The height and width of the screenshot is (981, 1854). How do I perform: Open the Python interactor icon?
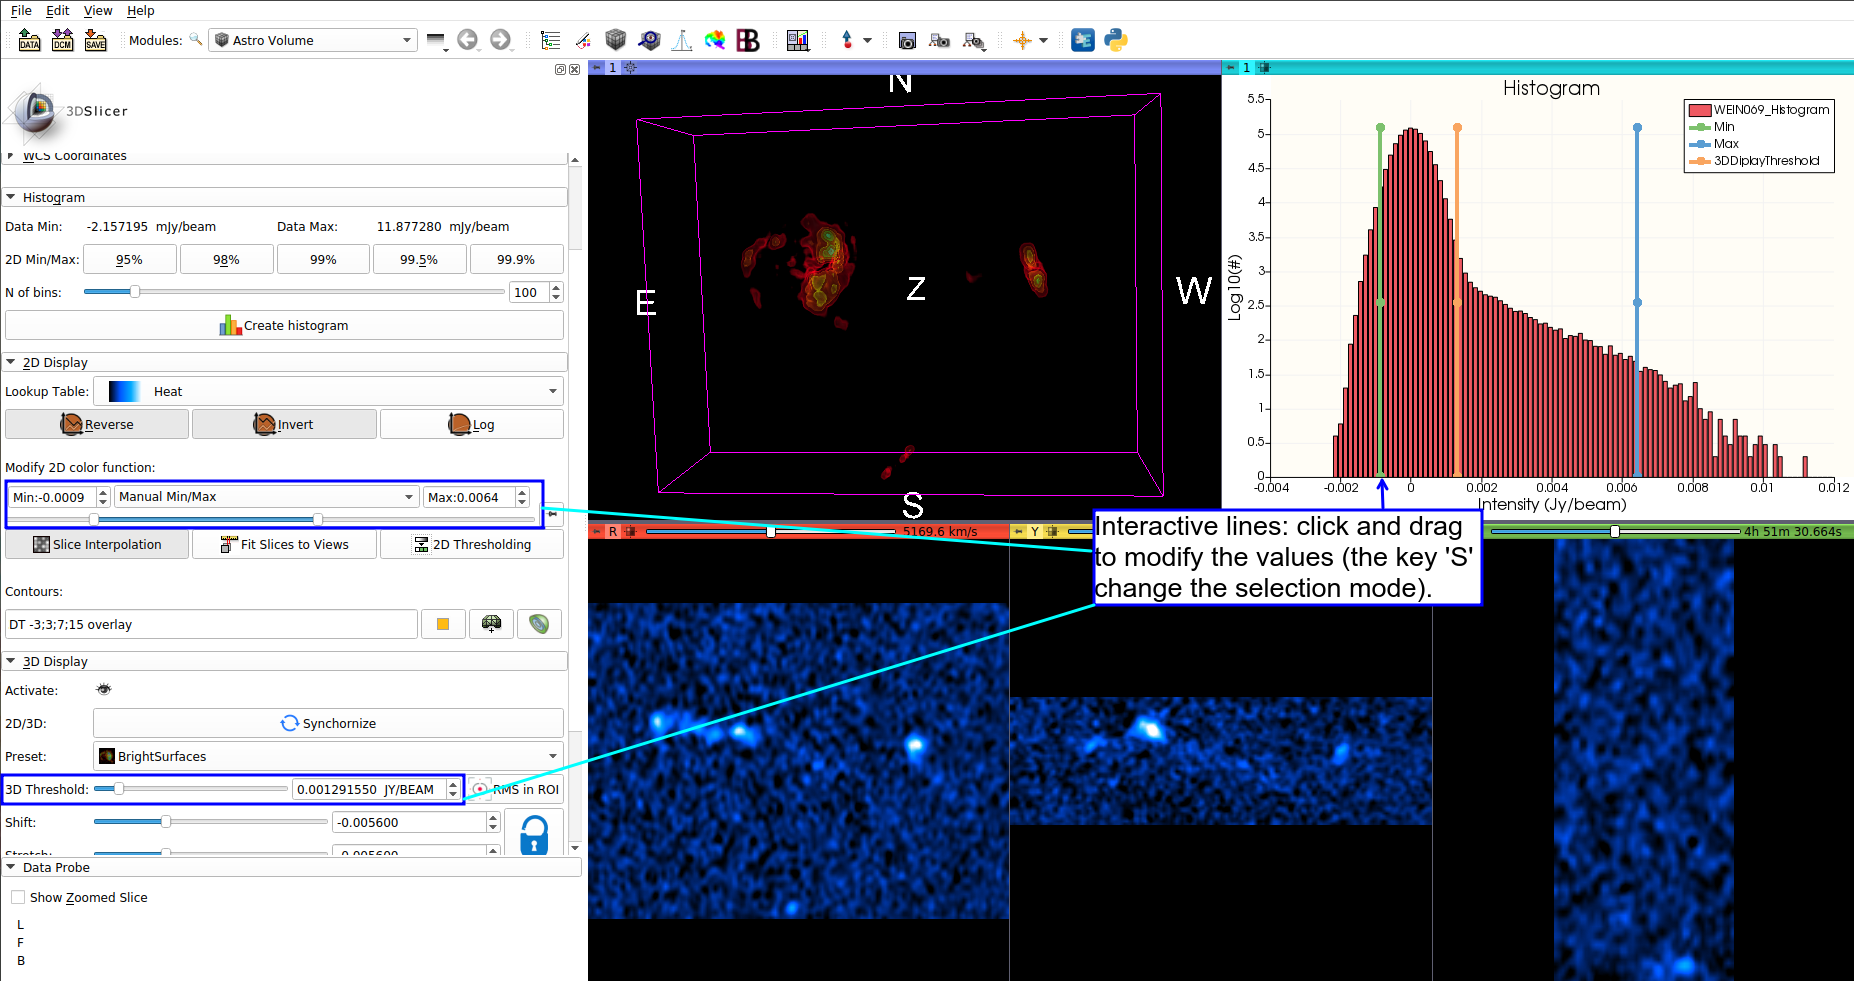pyautogui.click(x=1116, y=40)
